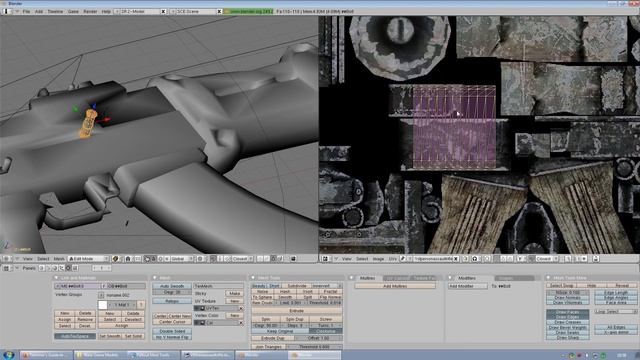Open the Global orientation dropdown
Image resolution: width=640 pixels, height=360 pixels.
pos(182,259)
